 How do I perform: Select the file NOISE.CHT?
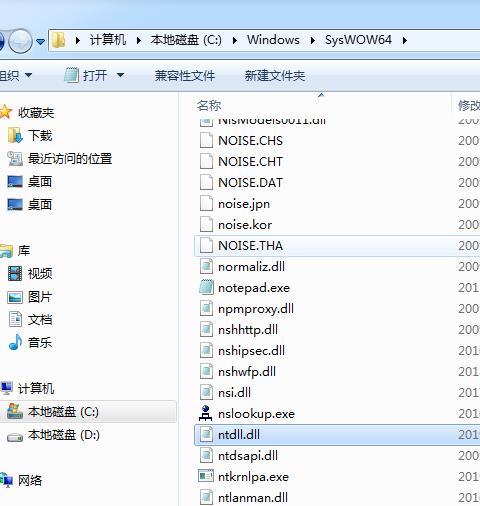[250, 162]
